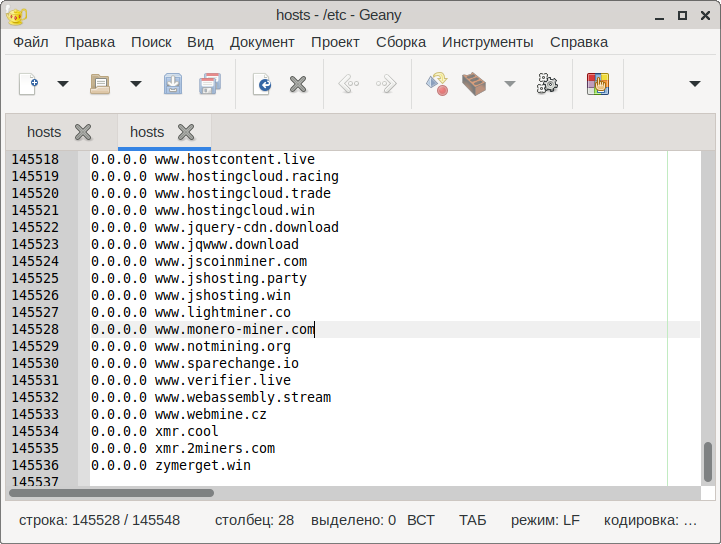Image resolution: width=721 pixels, height=544 pixels.
Task: Click line with www.sparechange.io entry
Action: (226, 363)
